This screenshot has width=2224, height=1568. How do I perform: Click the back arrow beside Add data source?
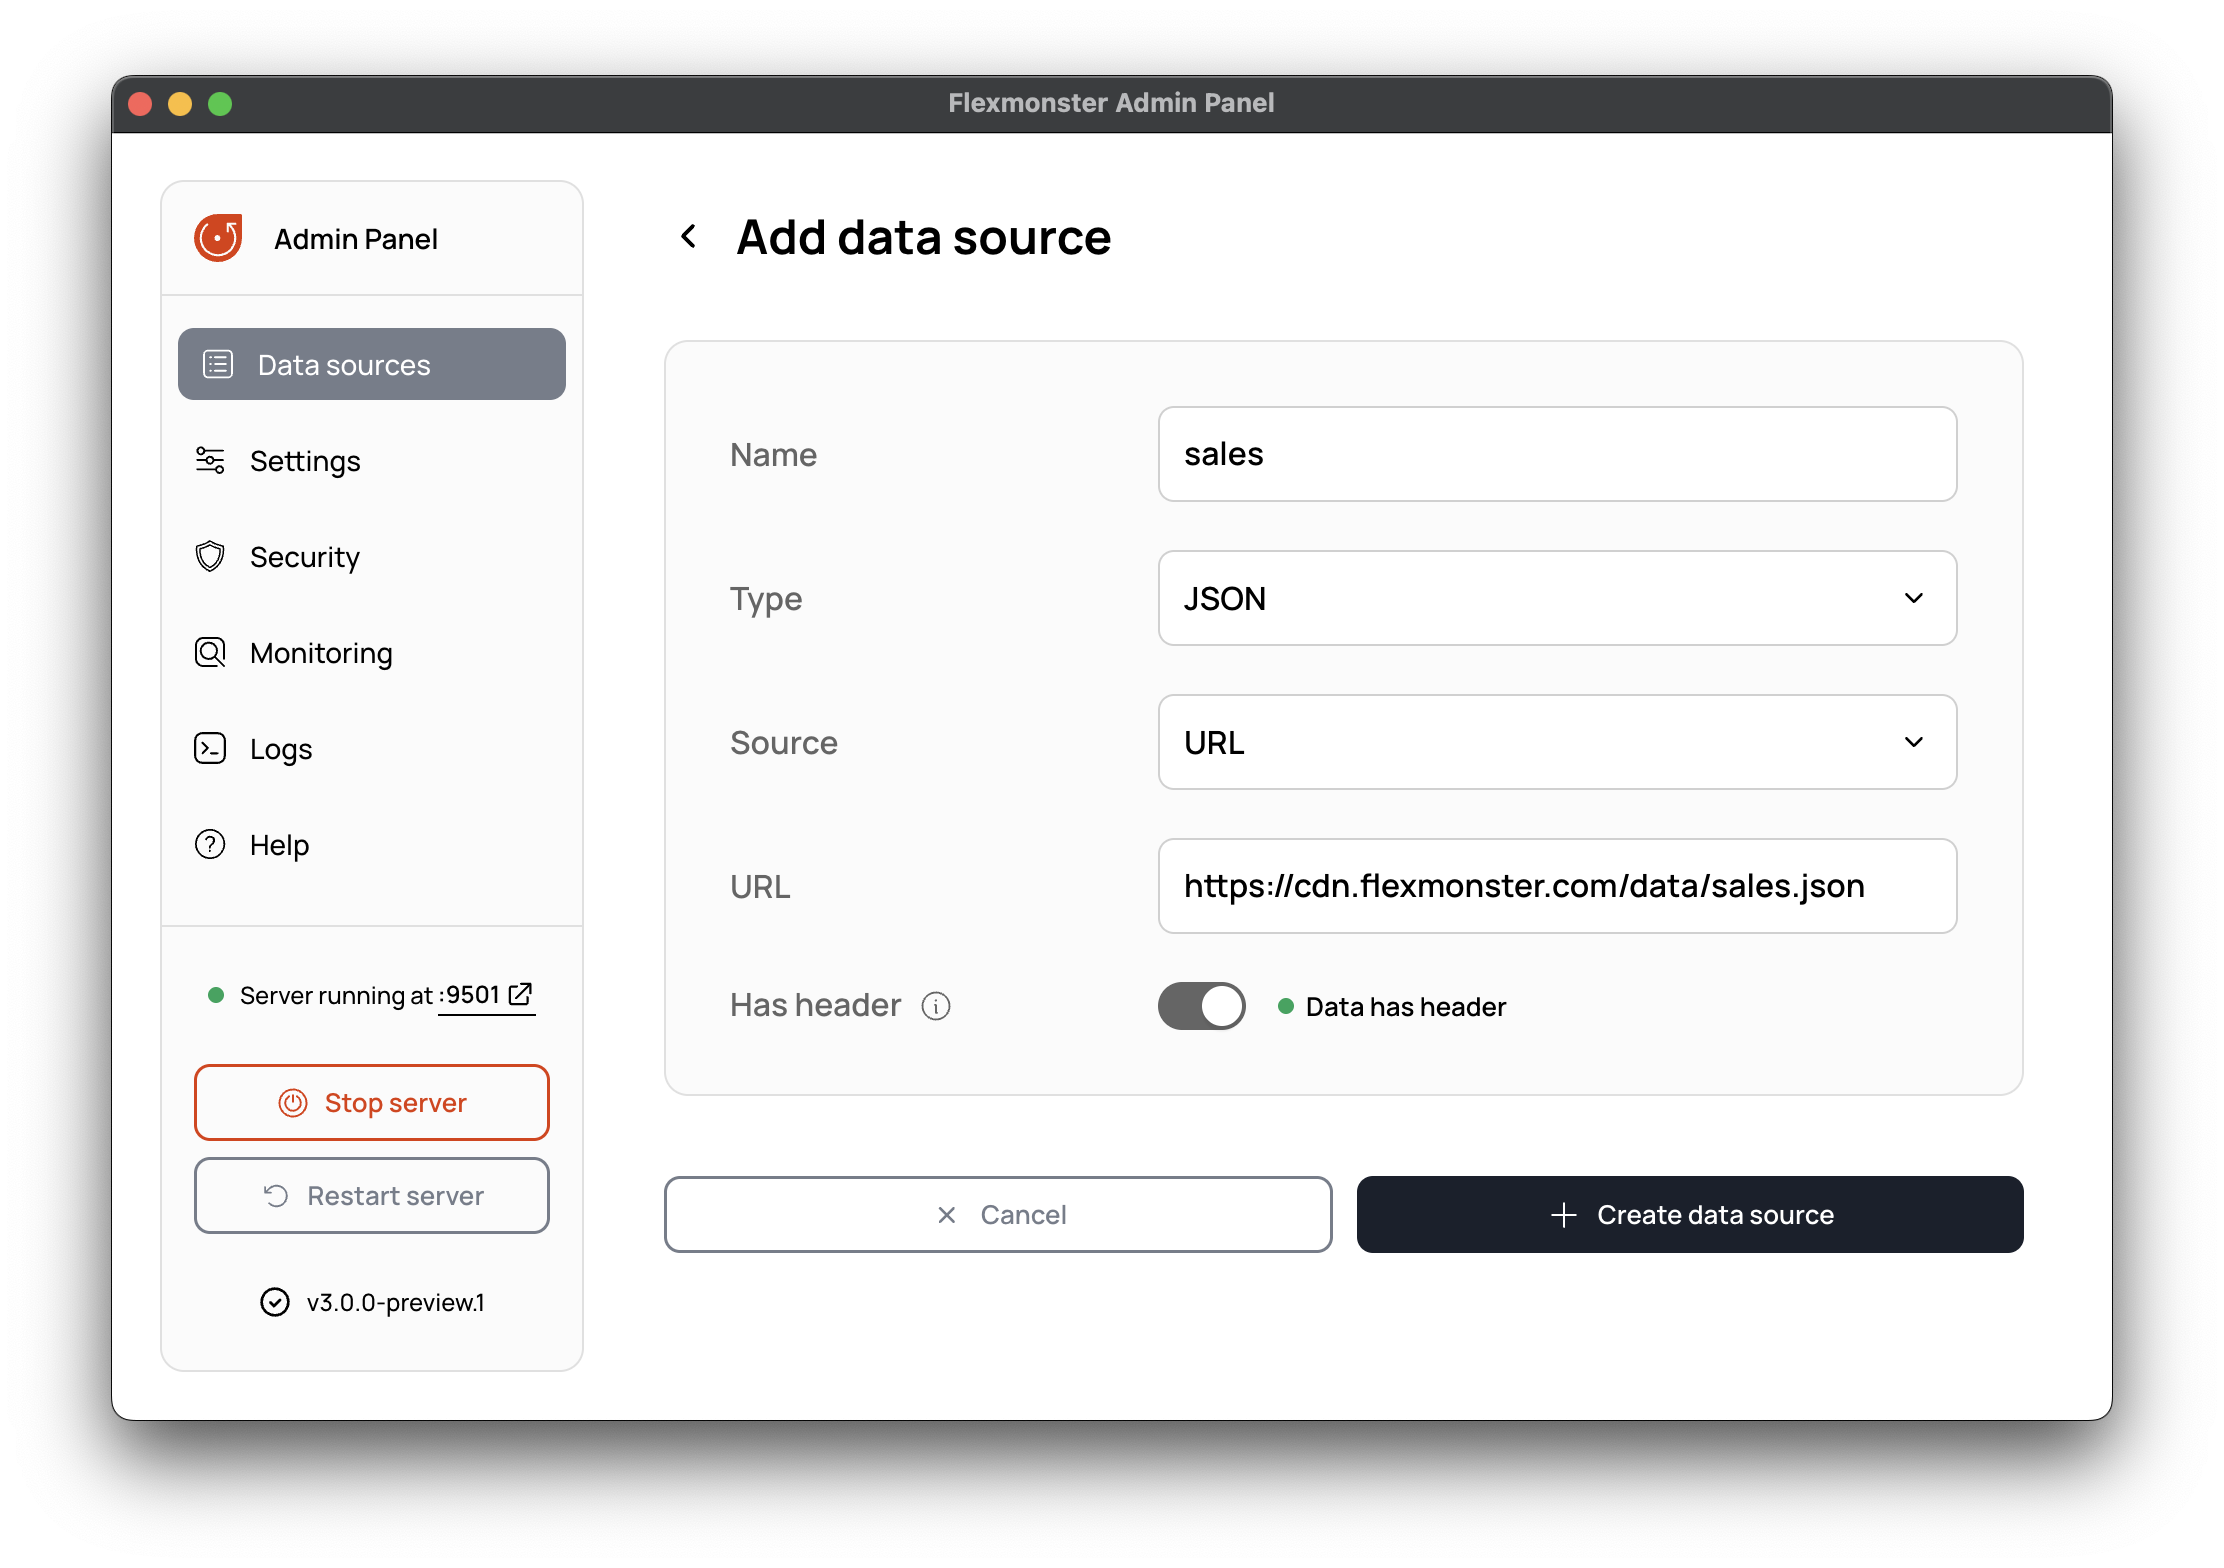688,237
